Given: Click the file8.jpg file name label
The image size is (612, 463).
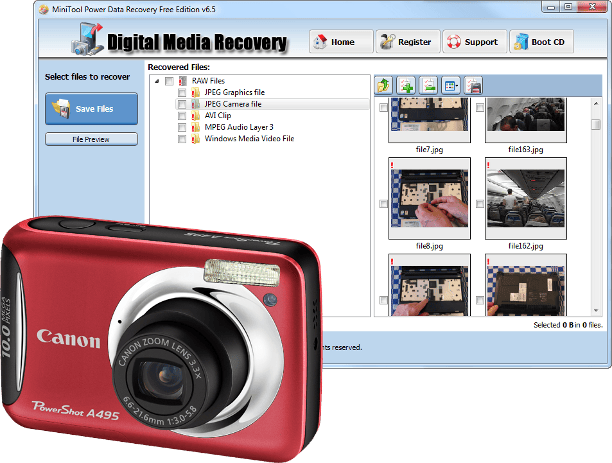Looking at the screenshot, I should [429, 246].
